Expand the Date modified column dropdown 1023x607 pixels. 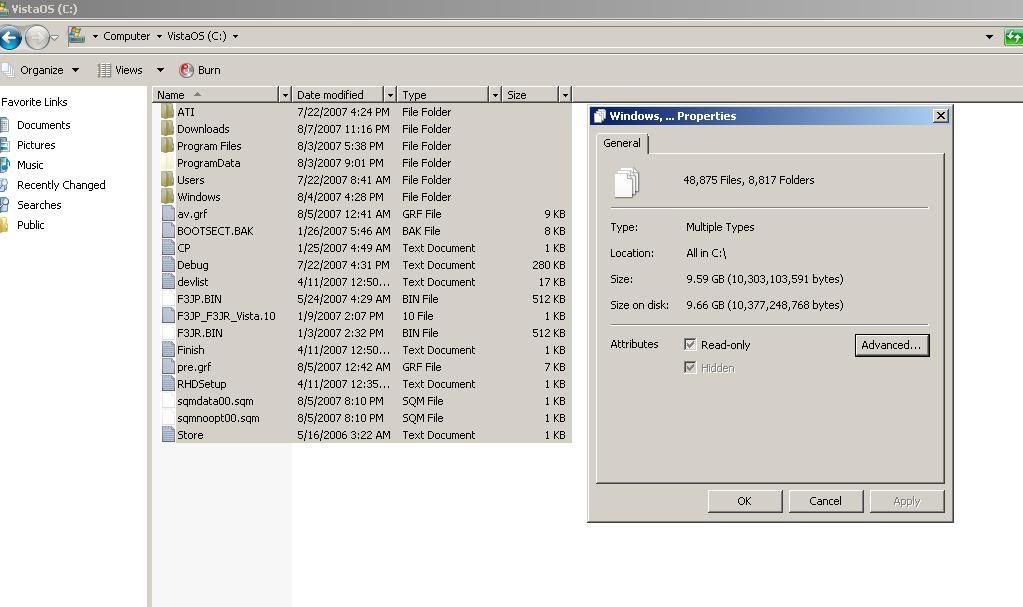[390, 95]
